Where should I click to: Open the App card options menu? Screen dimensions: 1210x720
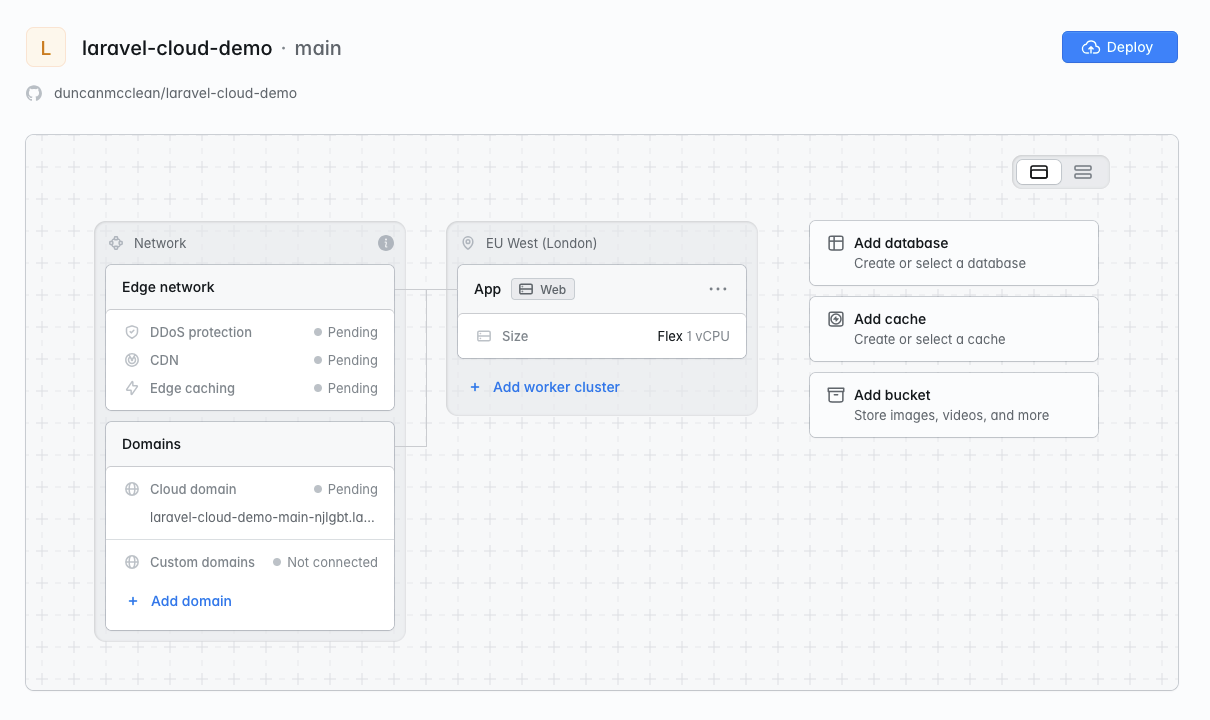click(718, 289)
